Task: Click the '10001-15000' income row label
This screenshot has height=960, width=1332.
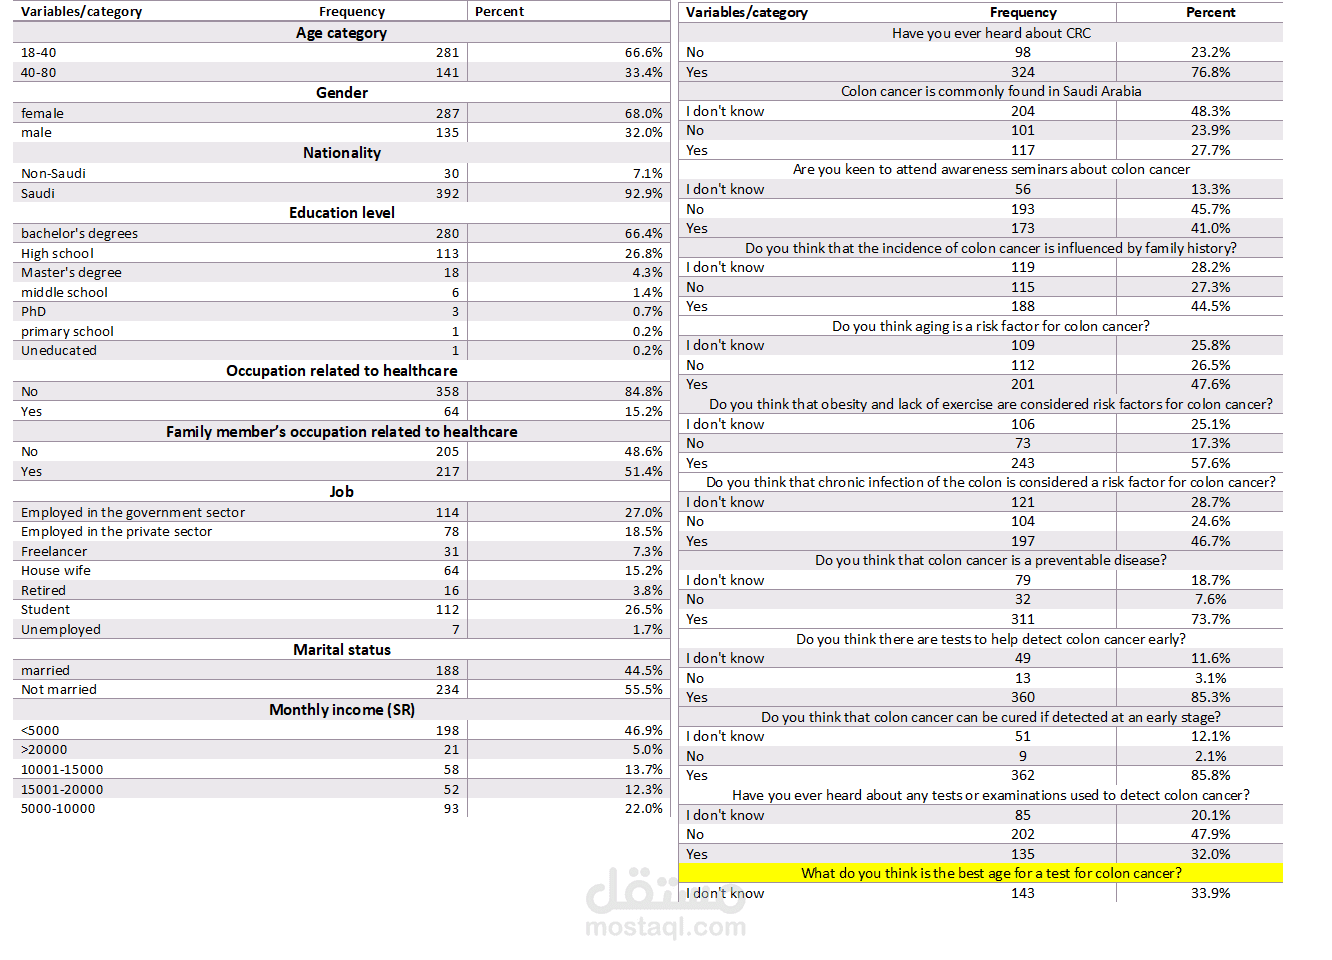Action: [x=62, y=770]
